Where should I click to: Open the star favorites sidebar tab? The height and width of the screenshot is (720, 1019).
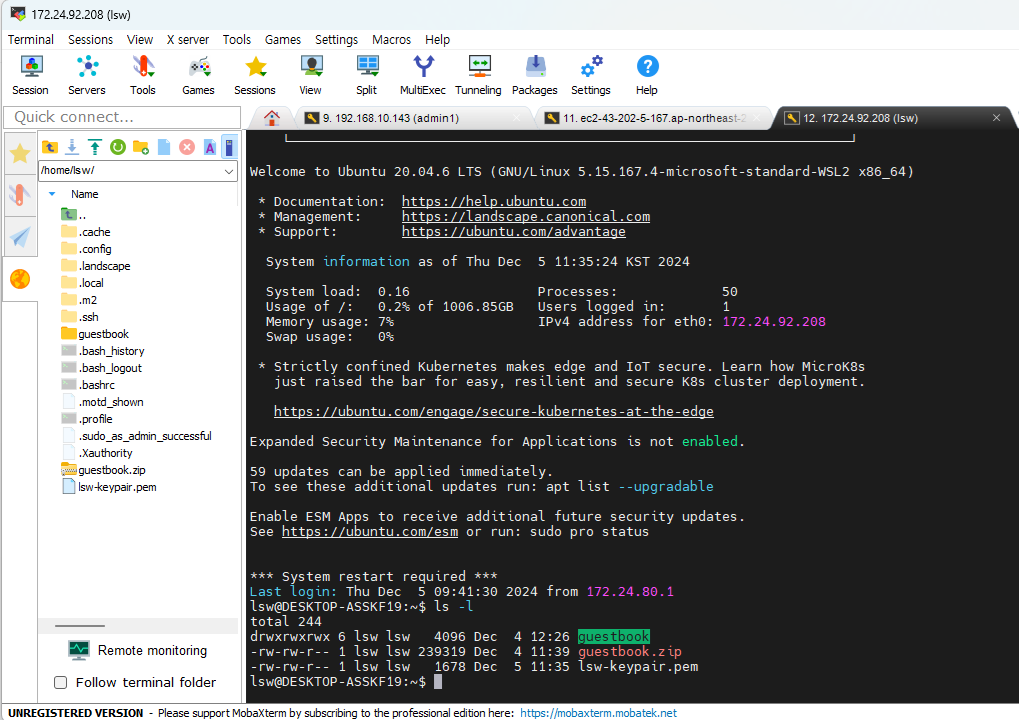[x=20, y=153]
